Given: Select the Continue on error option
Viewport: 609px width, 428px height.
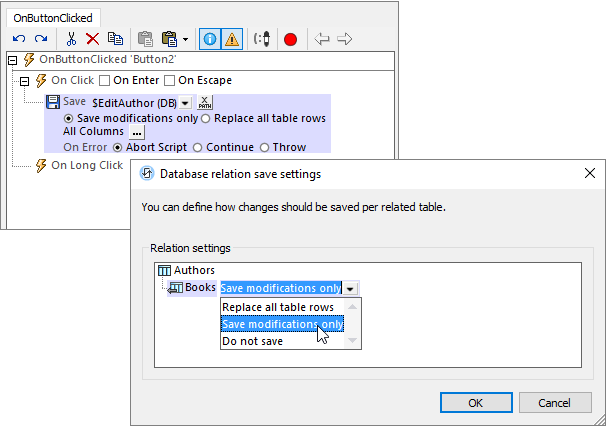Looking at the screenshot, I should [197, 147].
